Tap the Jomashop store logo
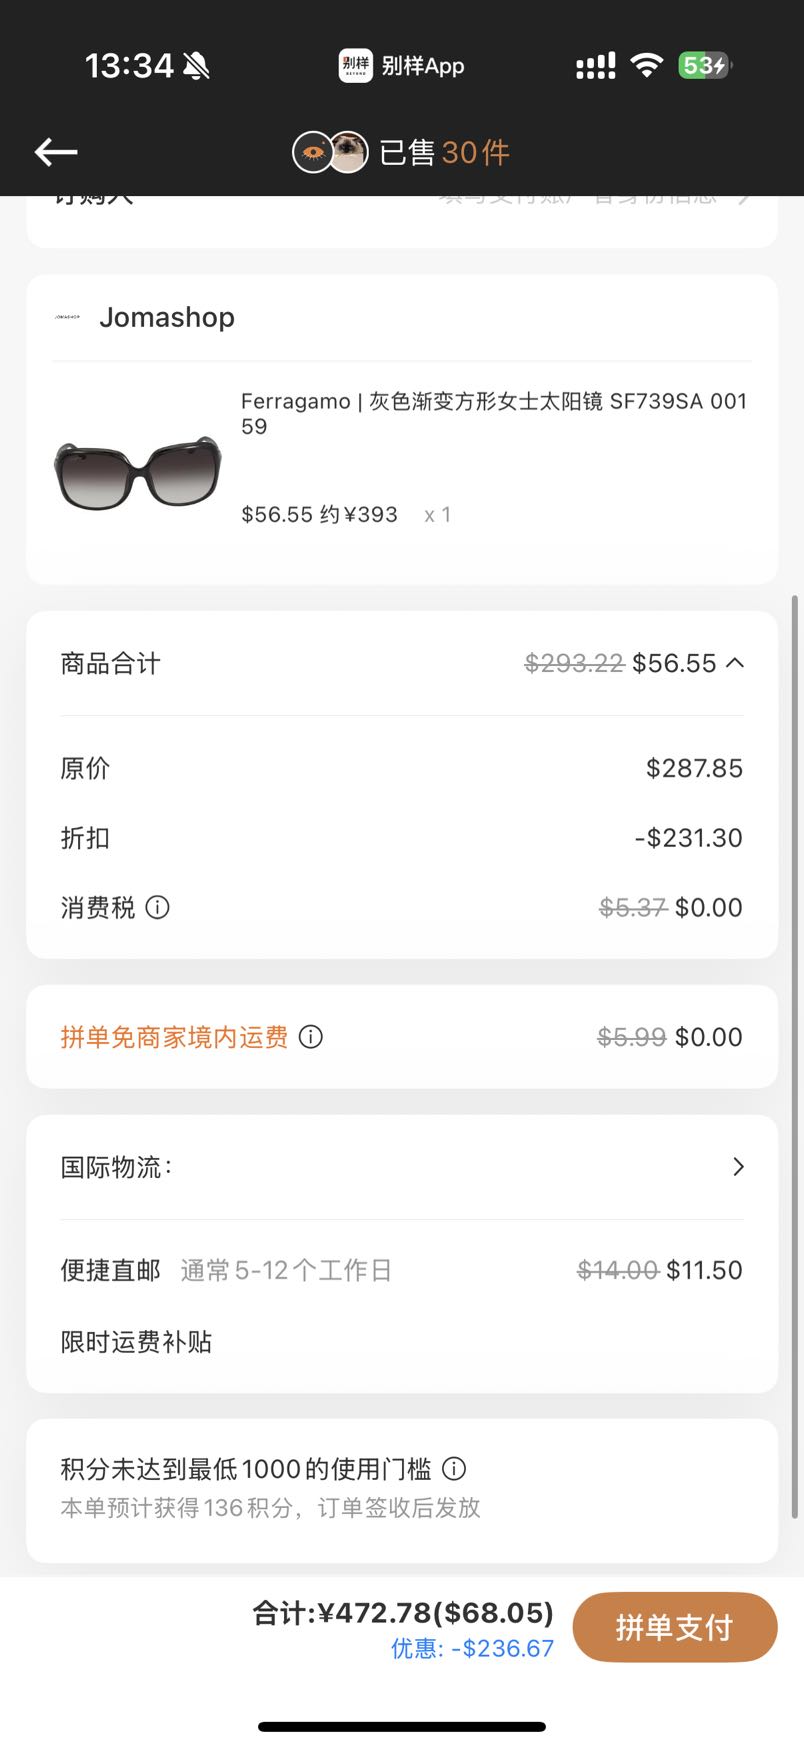Screen dimensions: 804x1748 point(67,317)
